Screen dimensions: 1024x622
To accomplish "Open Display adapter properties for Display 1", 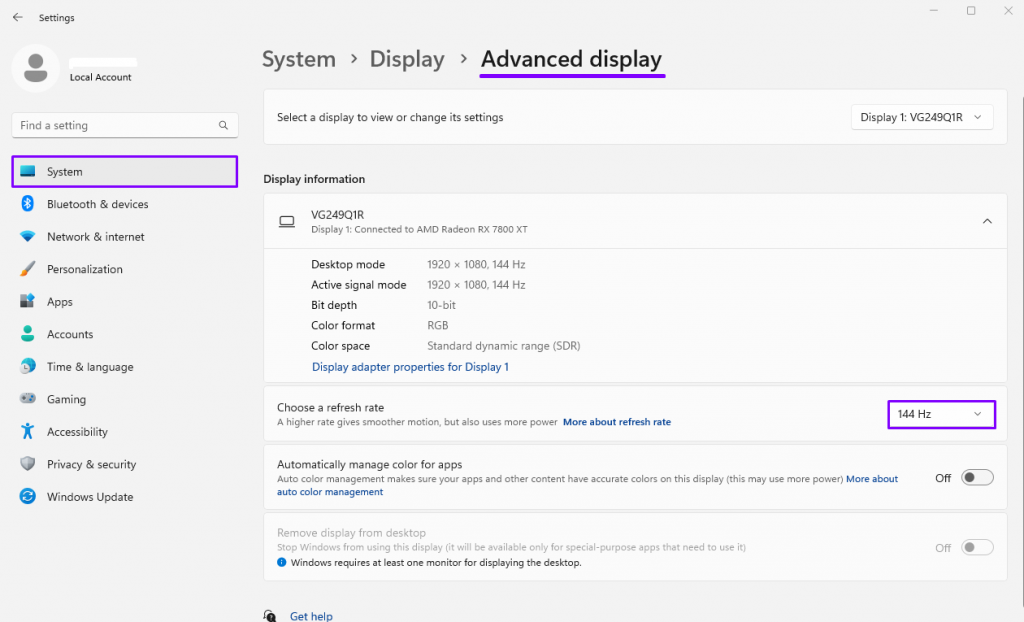I will pyautogui.click(x=410, y=367).
